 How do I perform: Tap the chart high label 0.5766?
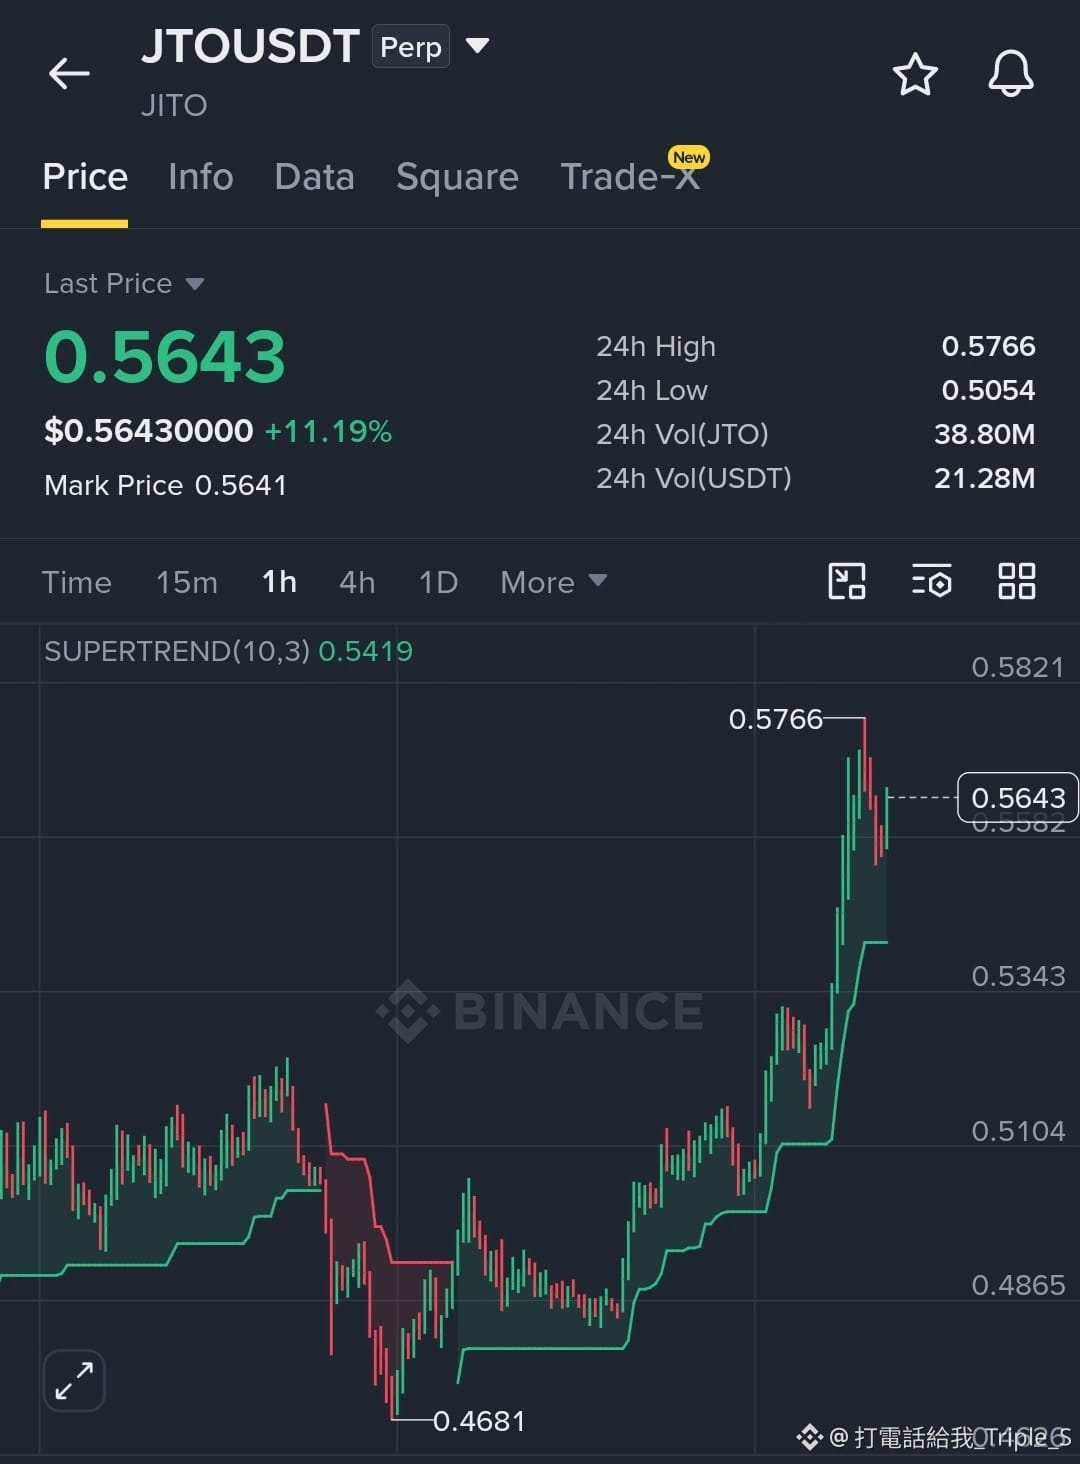(775, 719)
